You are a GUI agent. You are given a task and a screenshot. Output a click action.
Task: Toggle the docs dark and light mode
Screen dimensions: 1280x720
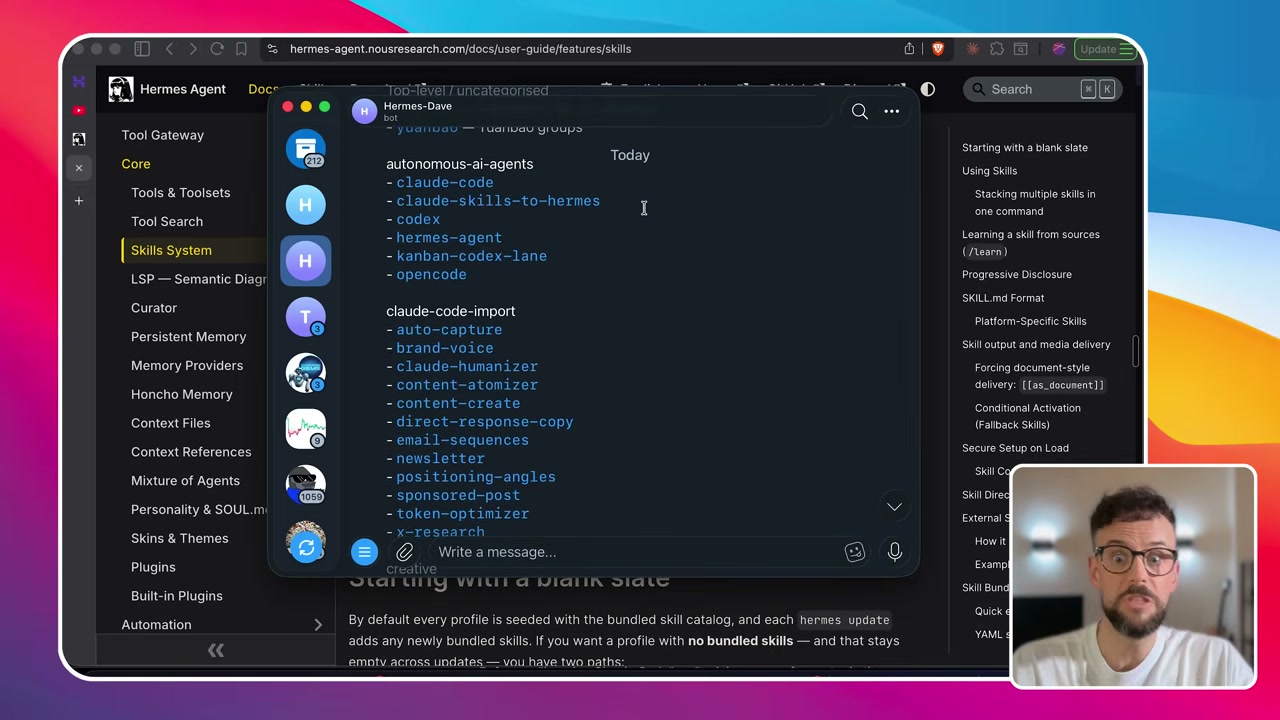coord(928,89)
